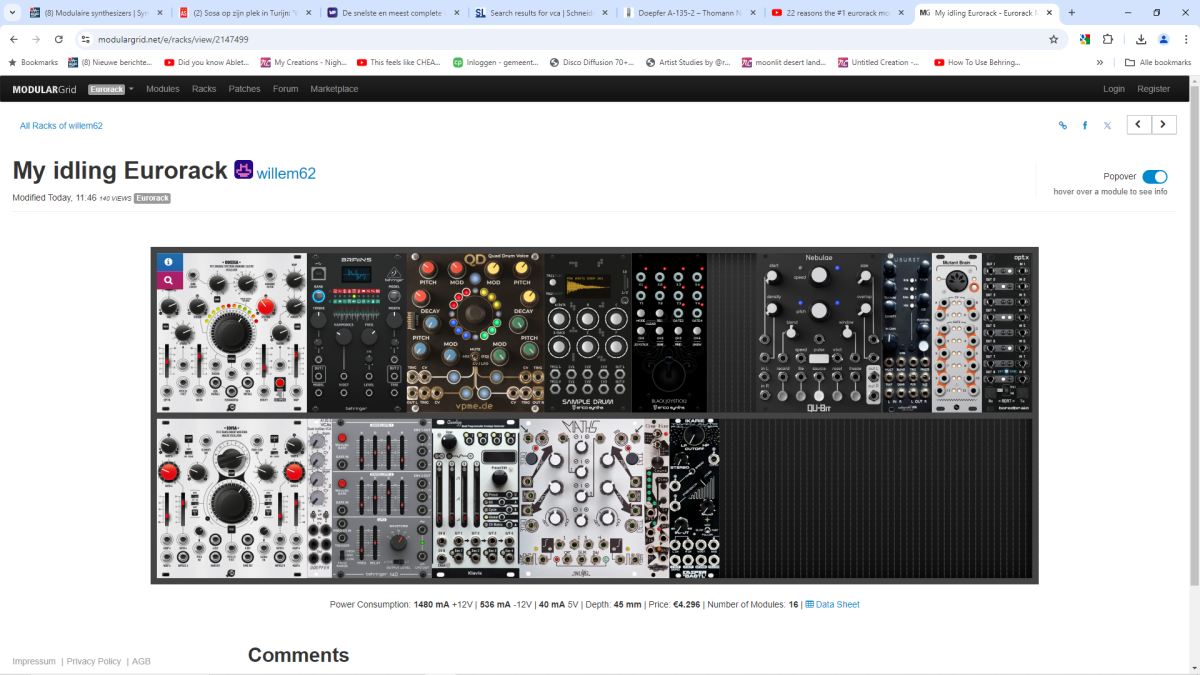Open the 'How To Use Behring...' bookmark
This screenshot has width=1200, height=675.
pyautogui.click(x=978, y=62)
